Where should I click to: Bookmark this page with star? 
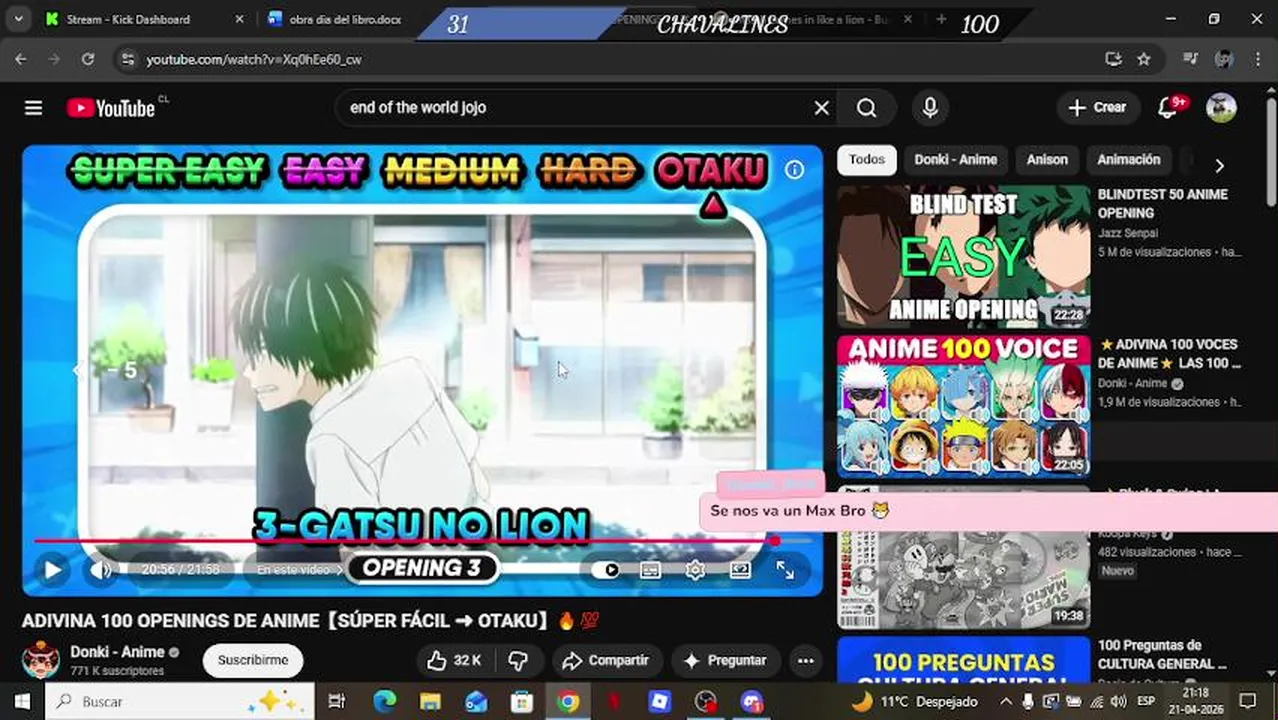tap(1144, 59)
